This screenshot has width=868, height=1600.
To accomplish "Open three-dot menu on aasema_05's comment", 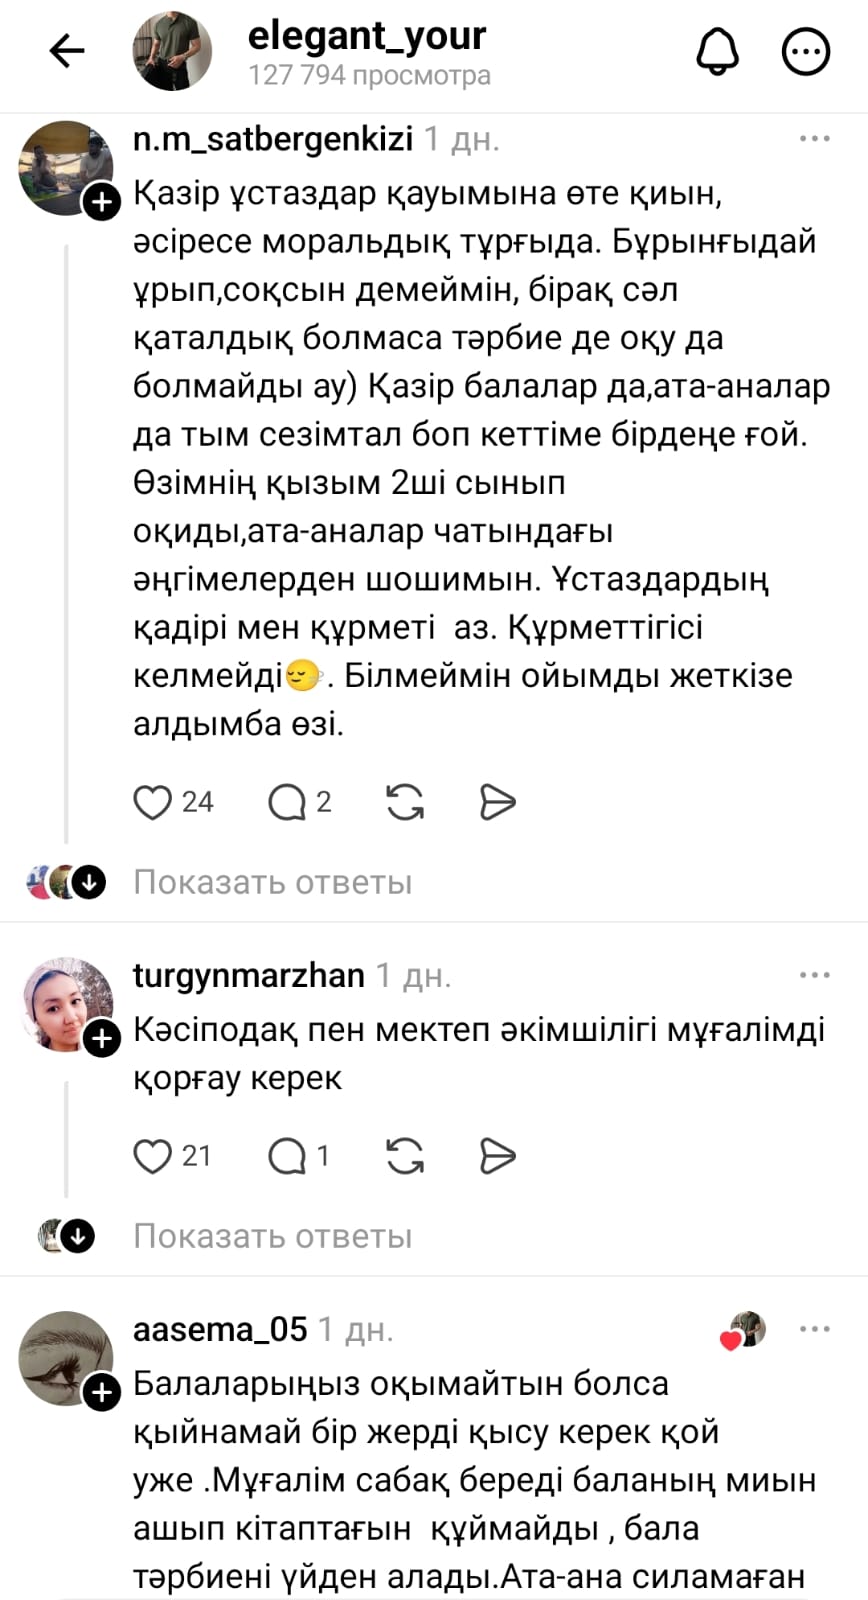I will point(815,1329).
